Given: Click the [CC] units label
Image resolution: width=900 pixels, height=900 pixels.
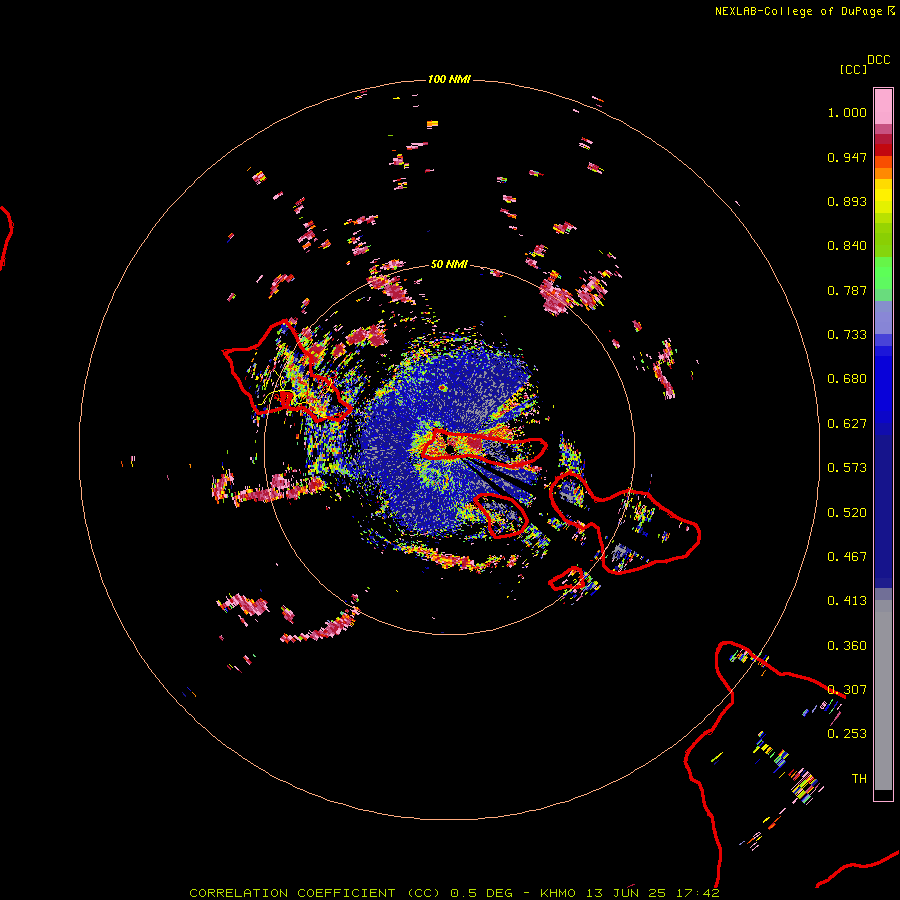Looking at the screenshot, I should tap(853, 69).
